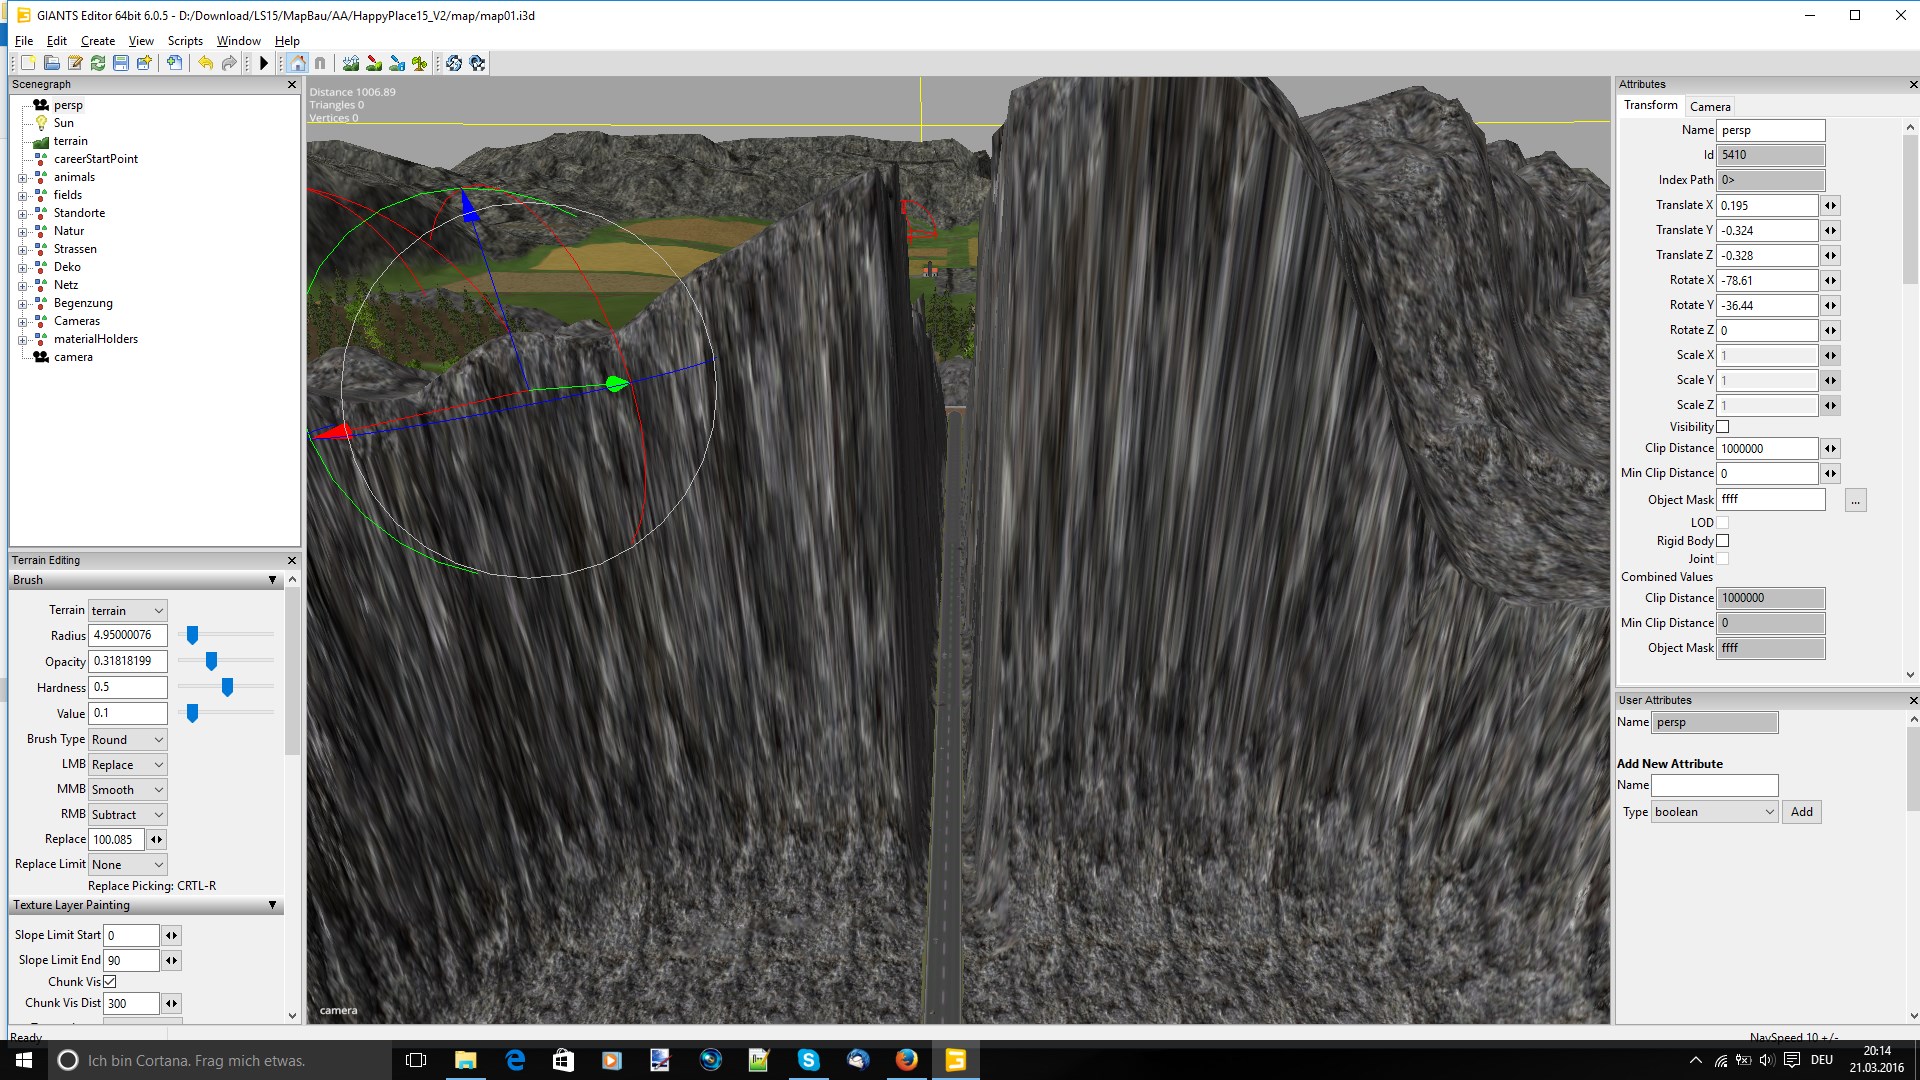This screenshot has width=1920, height=1080.
Task: Click the Save file toolbar icon
Action: 121,63
